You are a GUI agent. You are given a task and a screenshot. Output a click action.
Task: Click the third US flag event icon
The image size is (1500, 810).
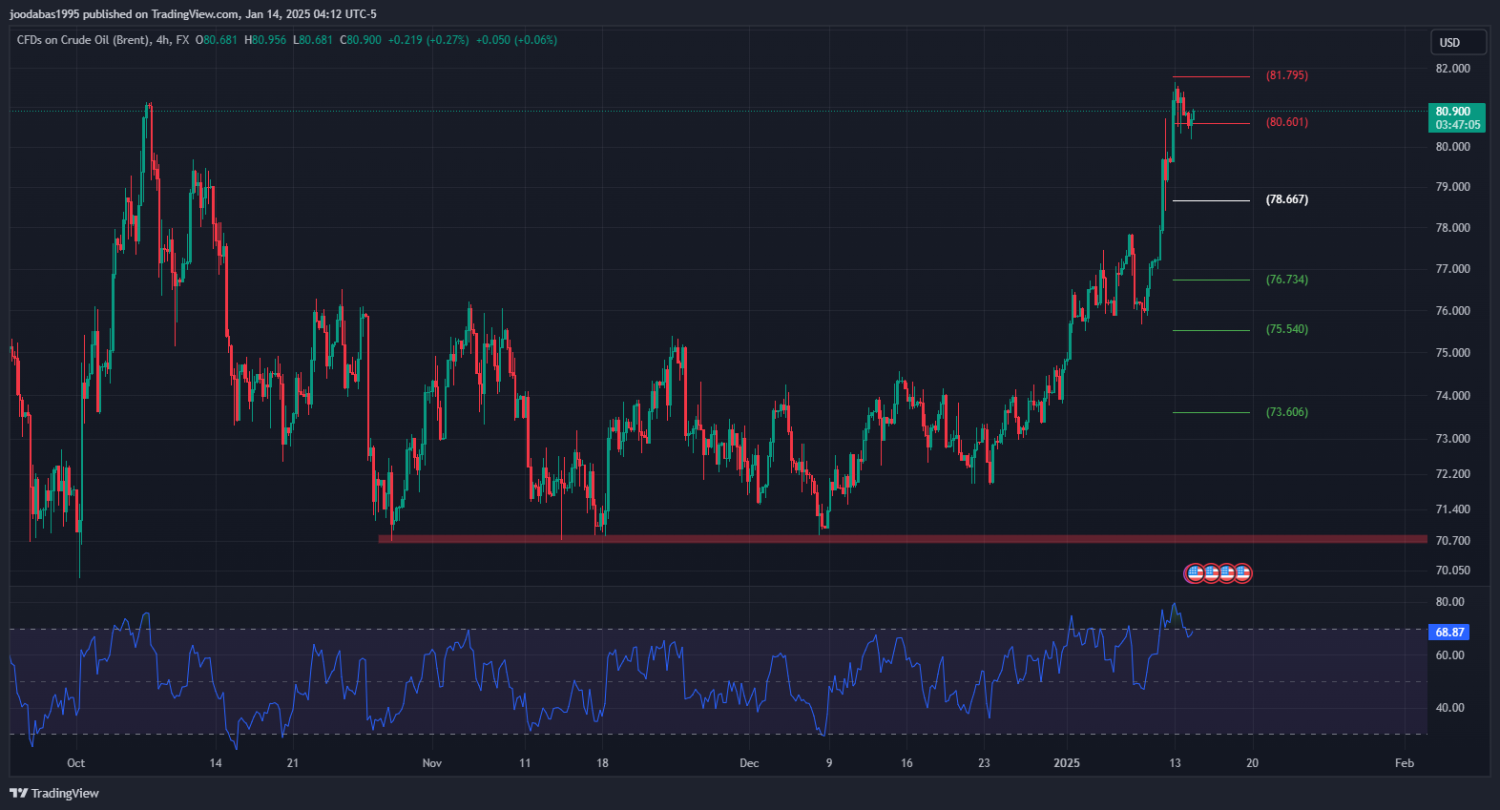(x=1226, y=573)
